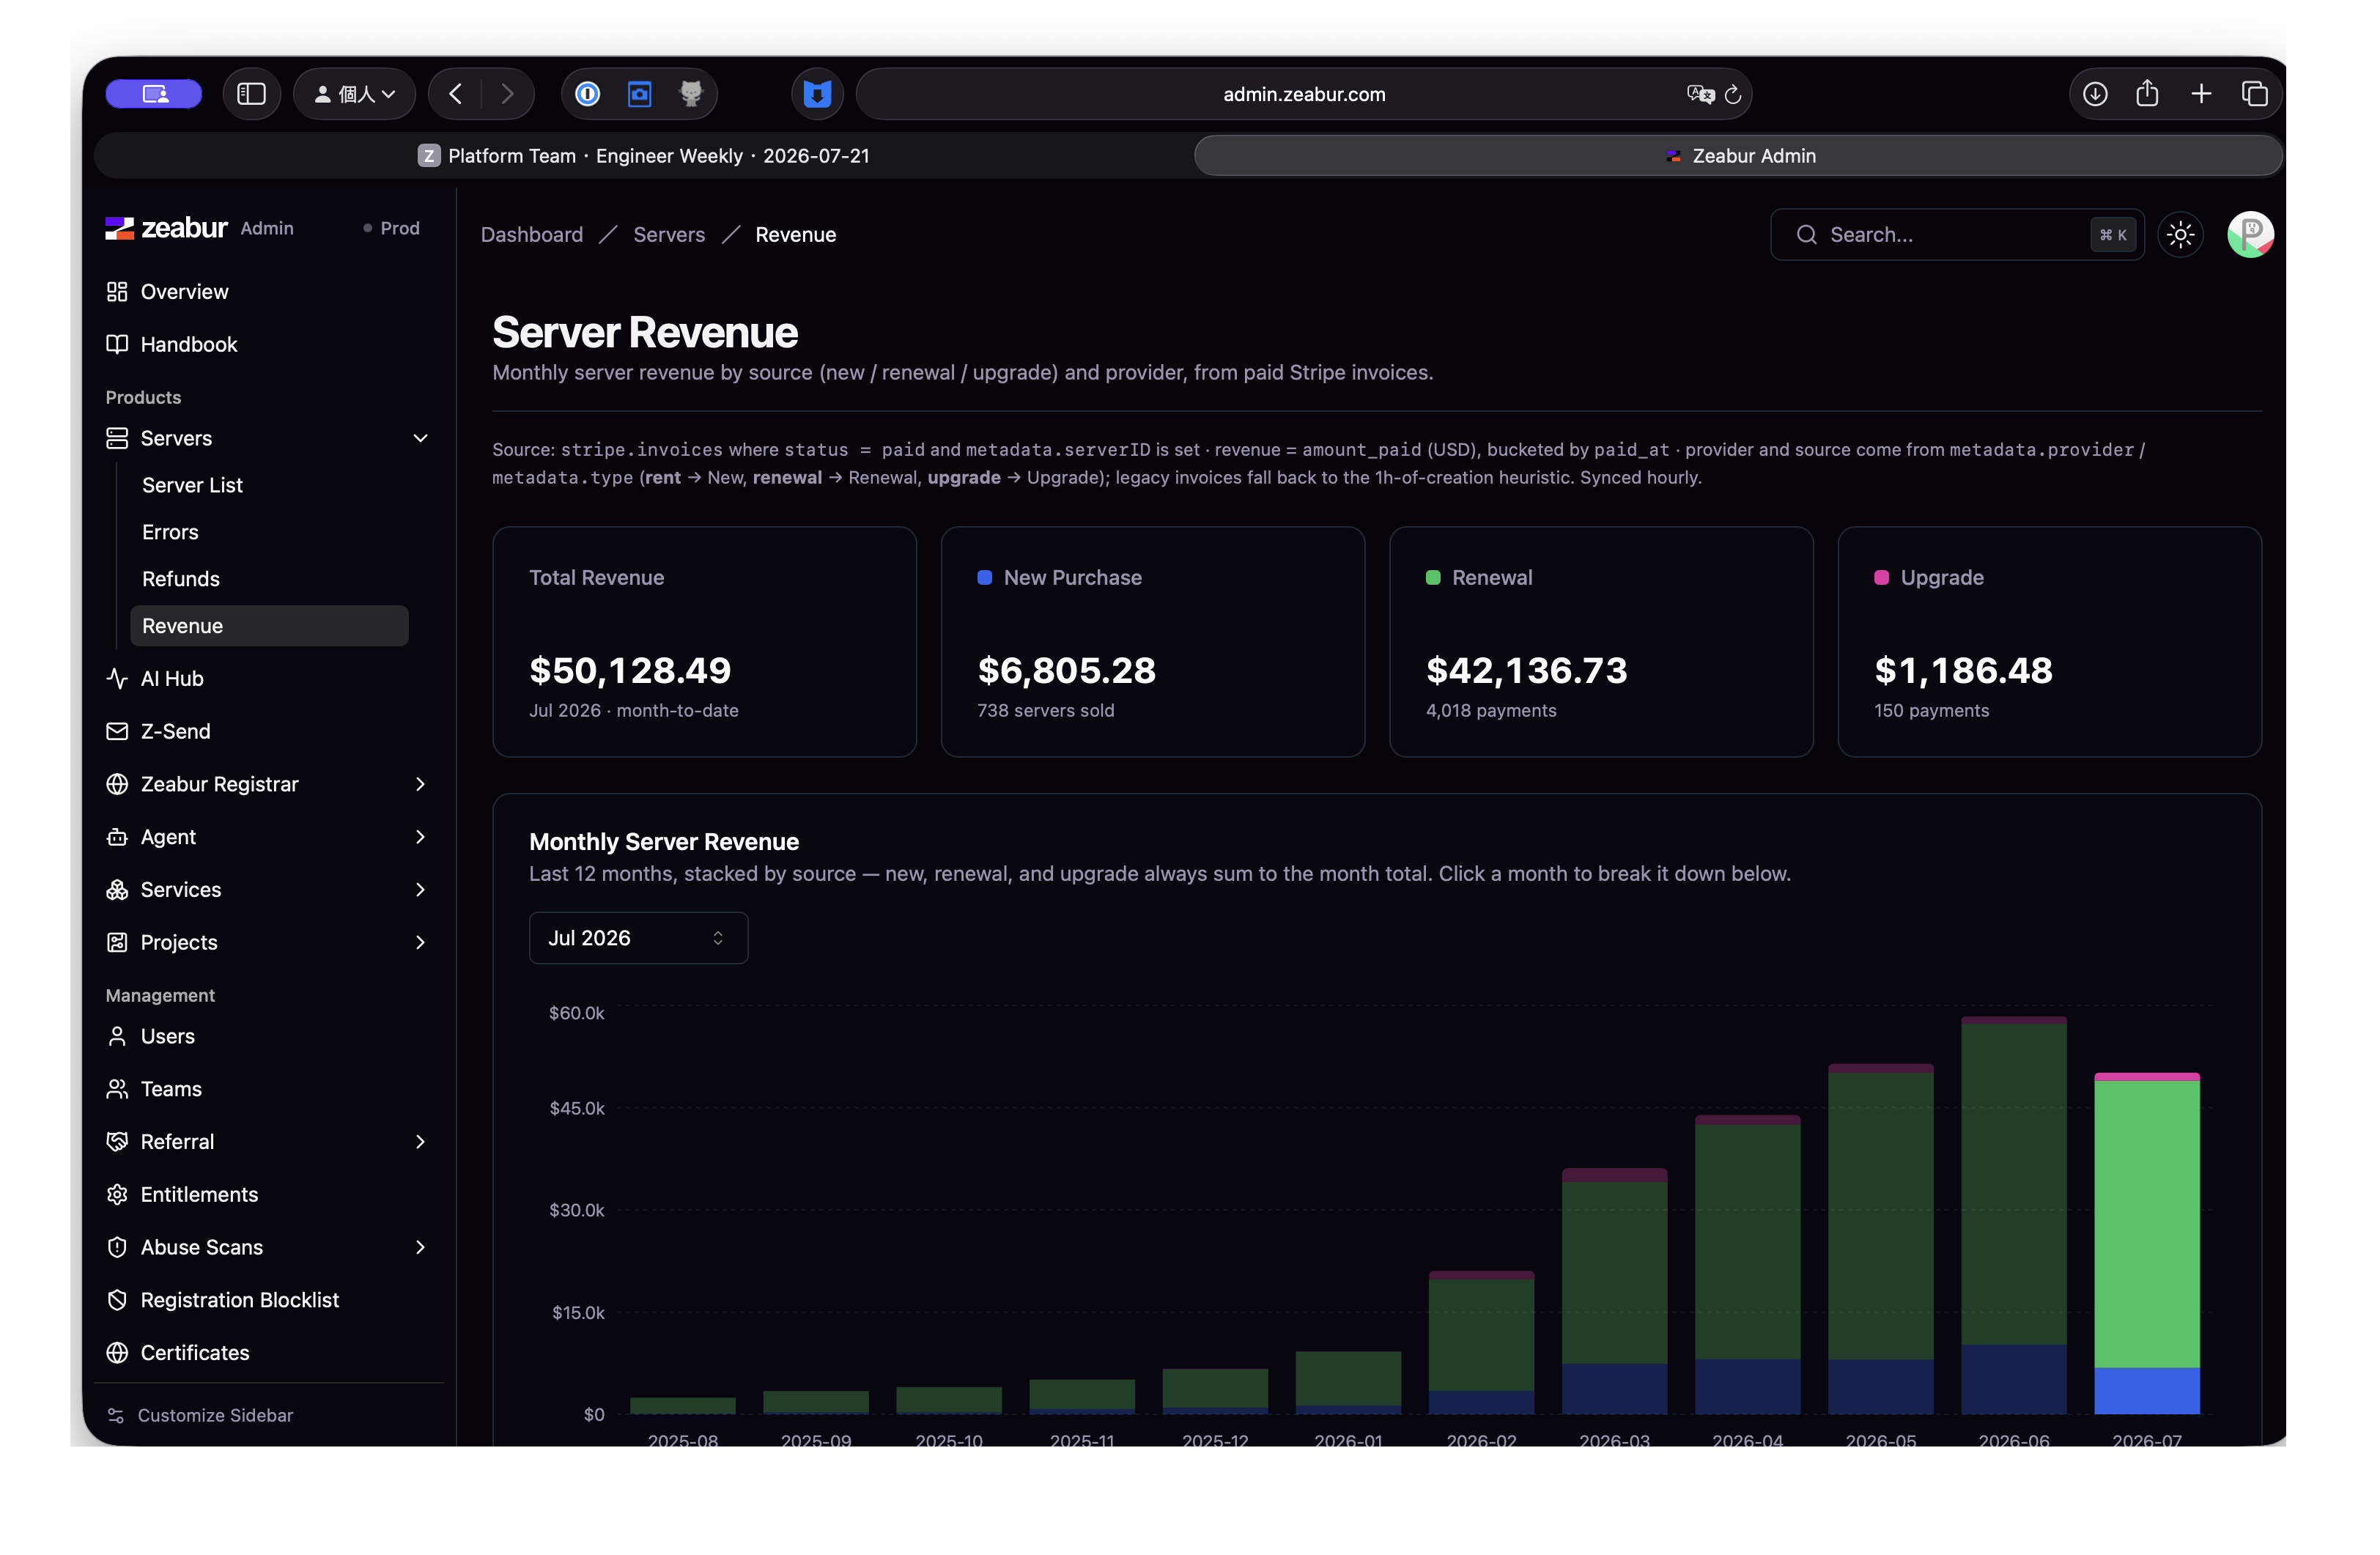Expand the Zeabur Registrar chevron
This screenshot has height=1555, width=2380.
click(421, 784)
